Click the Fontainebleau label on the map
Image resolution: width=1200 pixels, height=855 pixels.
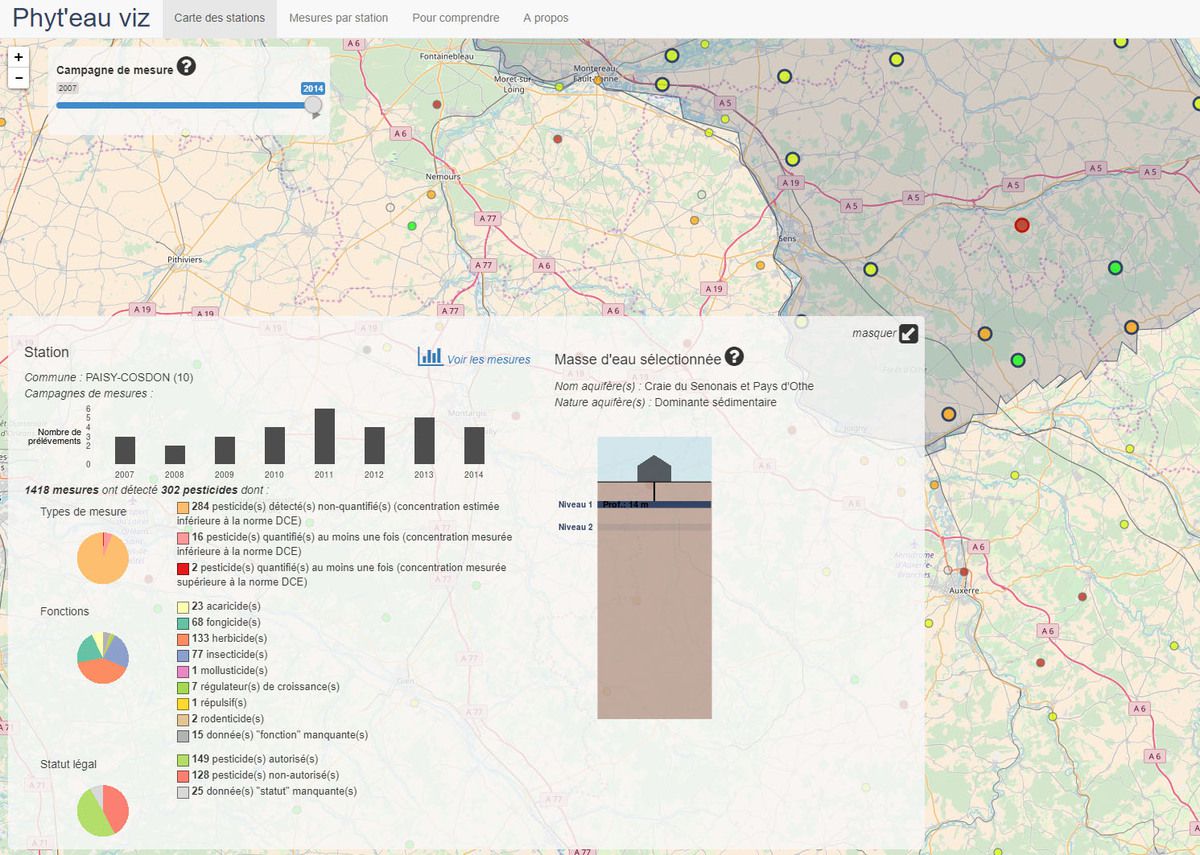click(x=447, y=57)
